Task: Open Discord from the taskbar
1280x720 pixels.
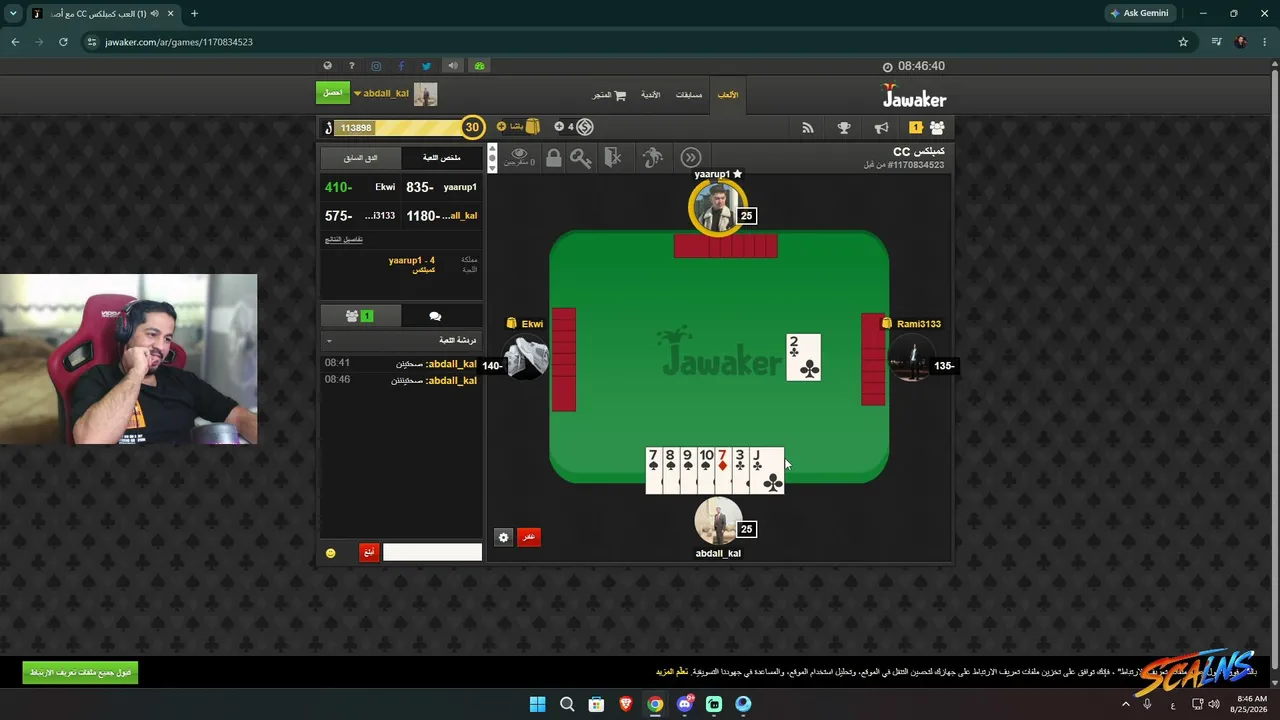Action: (684, 704)
